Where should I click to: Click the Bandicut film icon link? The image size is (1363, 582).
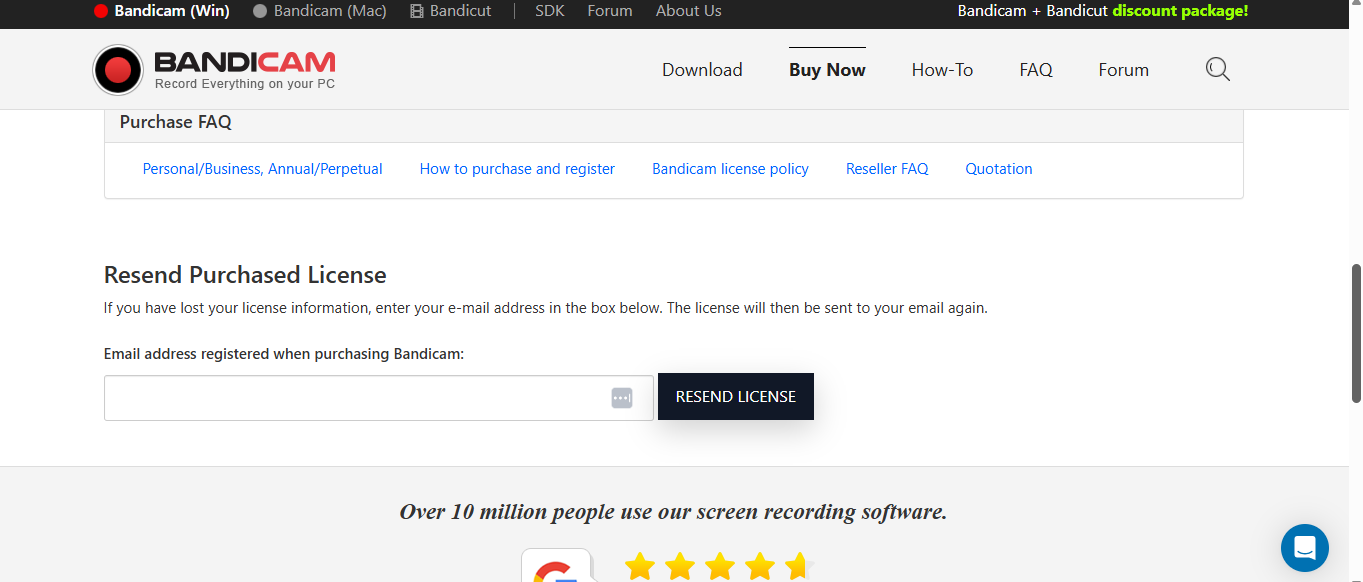(x=451, y=11)
